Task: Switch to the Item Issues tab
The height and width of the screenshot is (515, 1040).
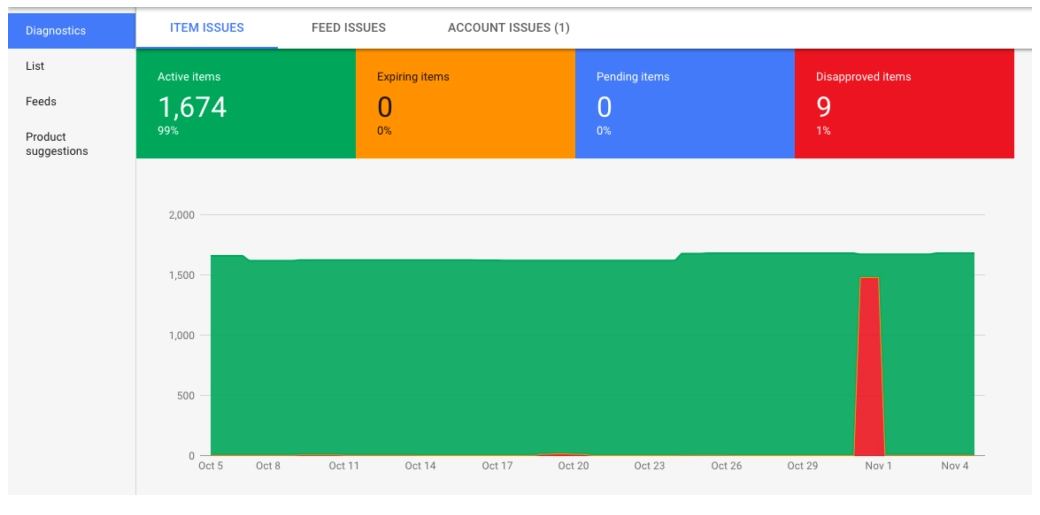Action: pyautogui.click(x=207, y=28)
